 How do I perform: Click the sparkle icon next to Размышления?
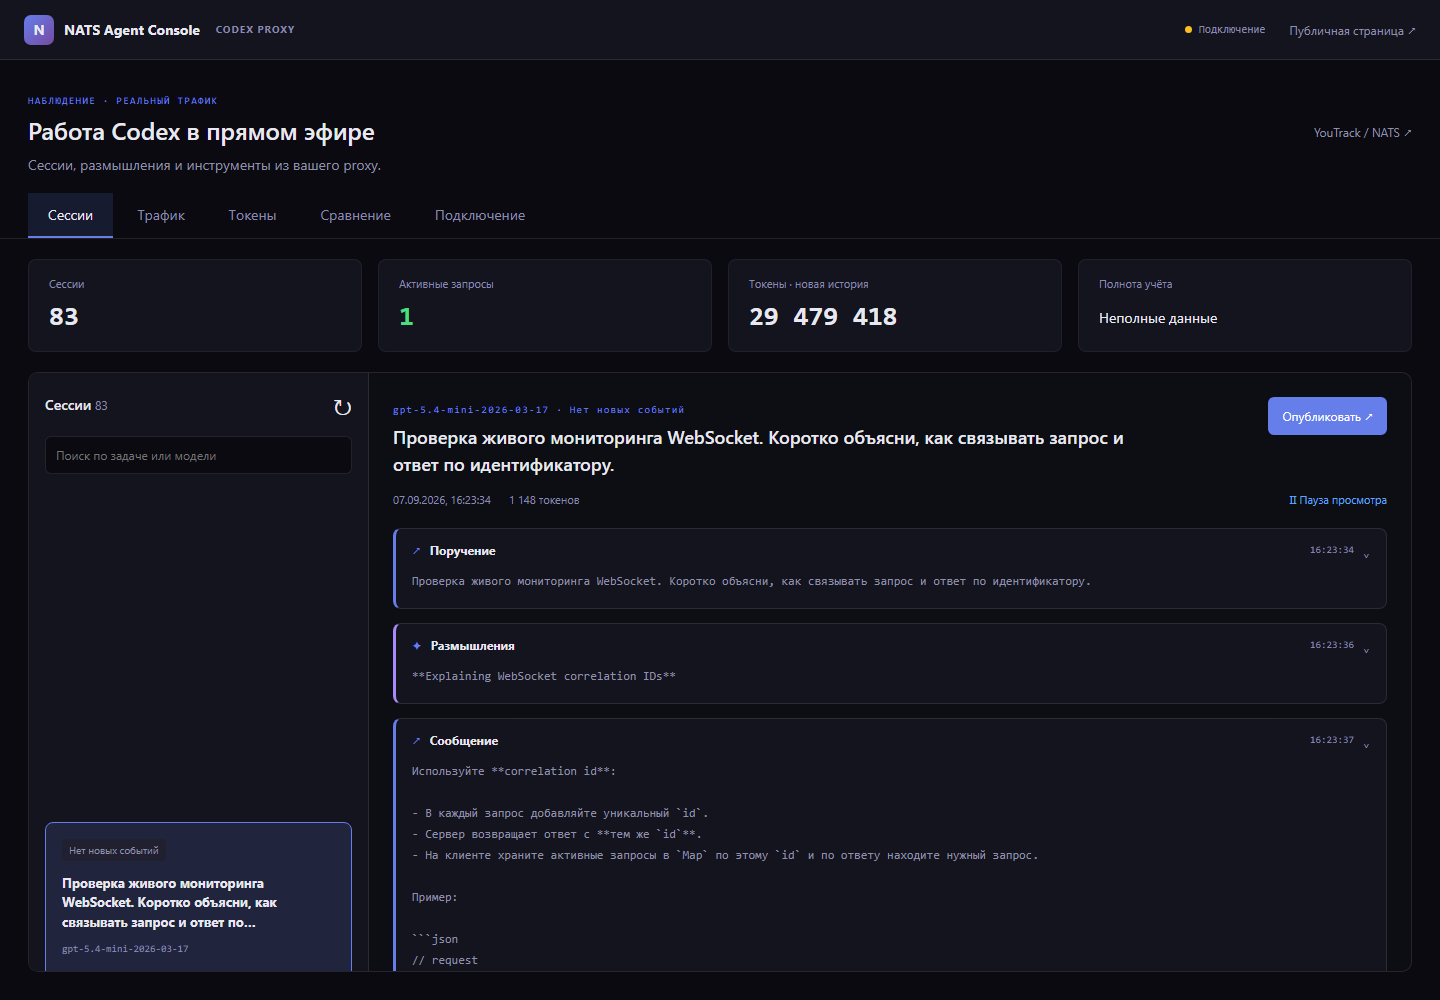point(417,646)
